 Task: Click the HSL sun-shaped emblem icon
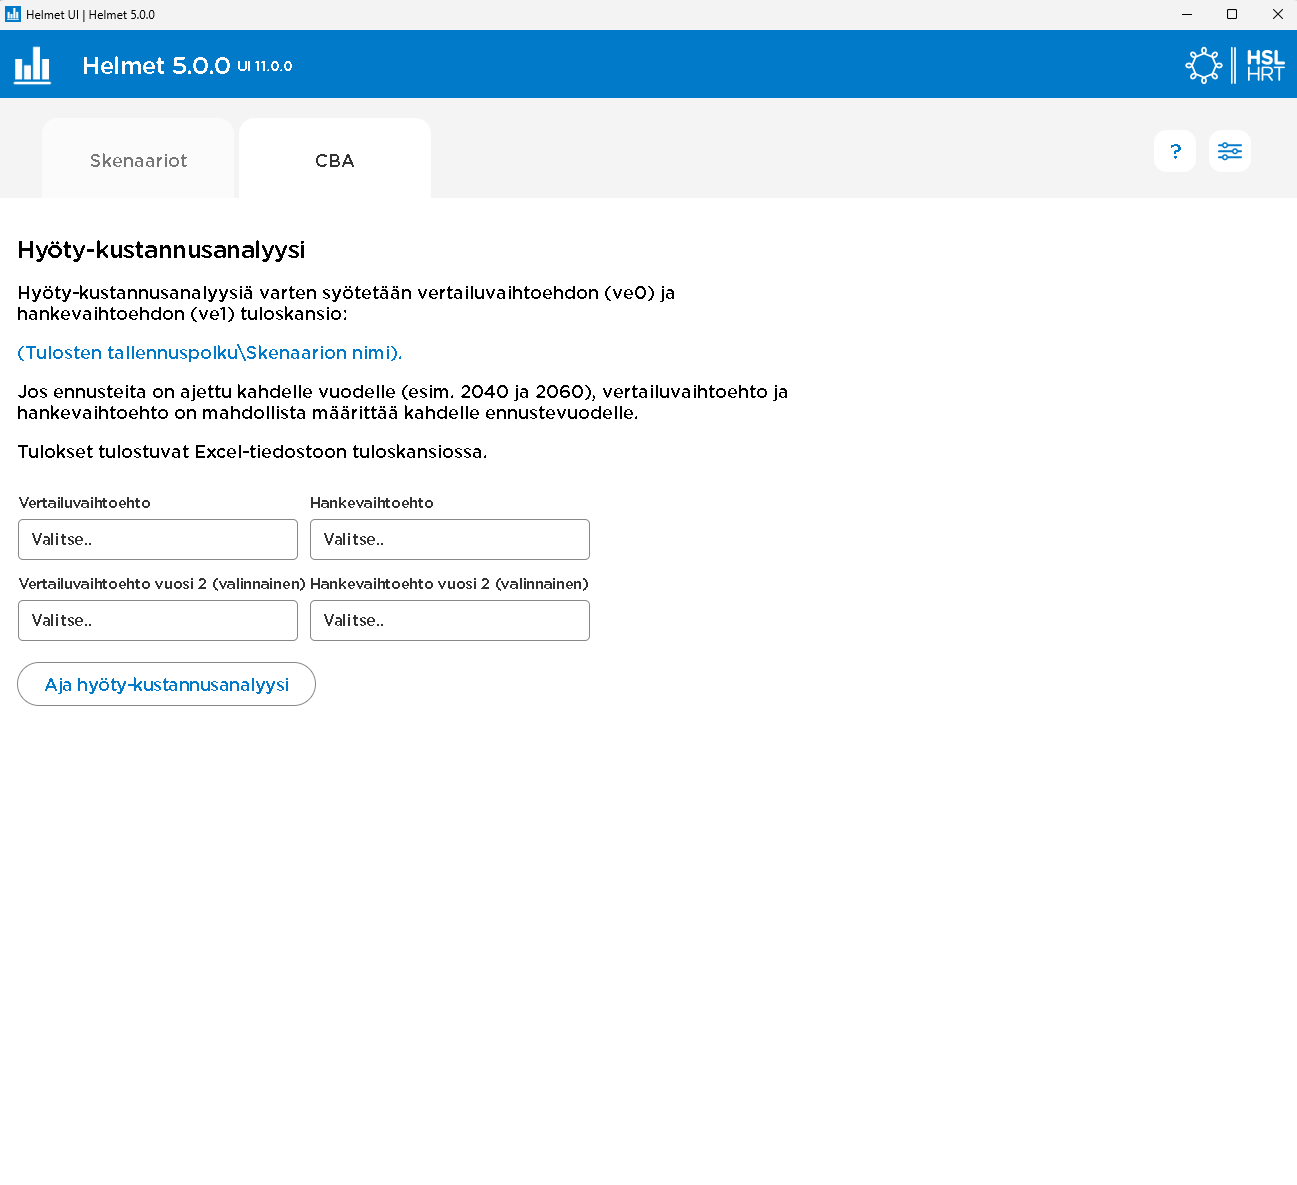1203,66
